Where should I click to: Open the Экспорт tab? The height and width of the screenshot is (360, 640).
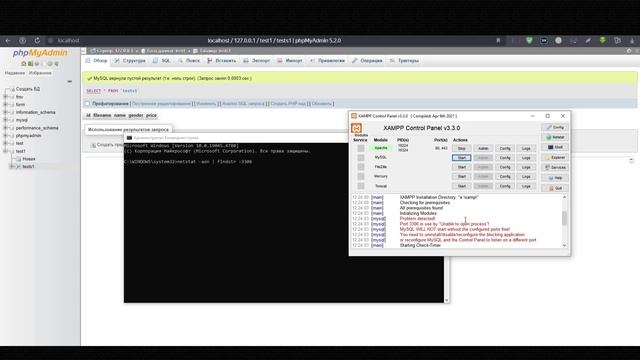click(x=257, y=60)
